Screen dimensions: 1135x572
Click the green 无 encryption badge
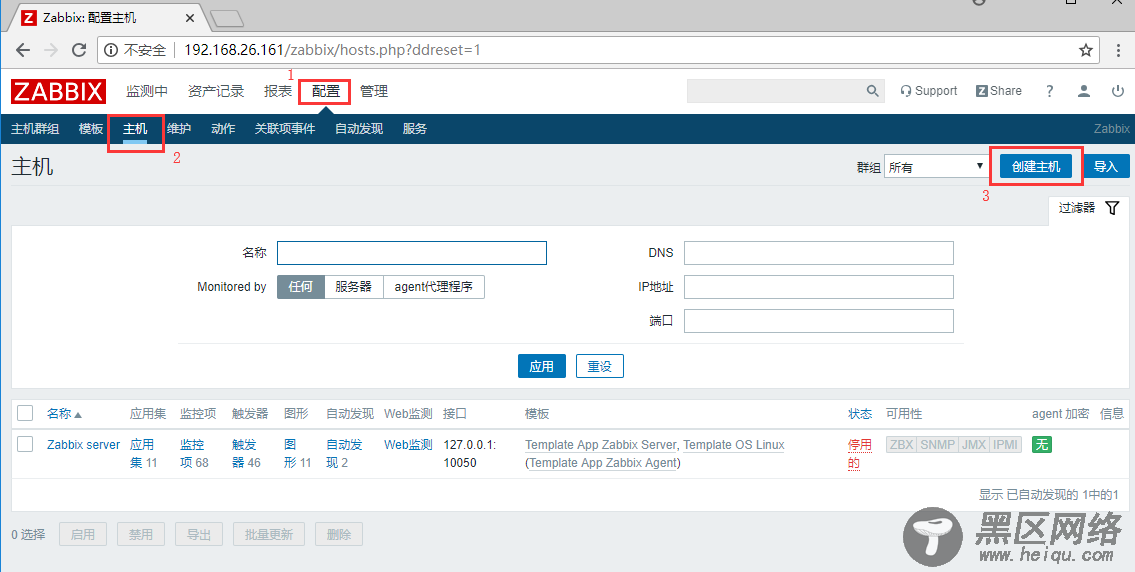(x=1042, y=445)
